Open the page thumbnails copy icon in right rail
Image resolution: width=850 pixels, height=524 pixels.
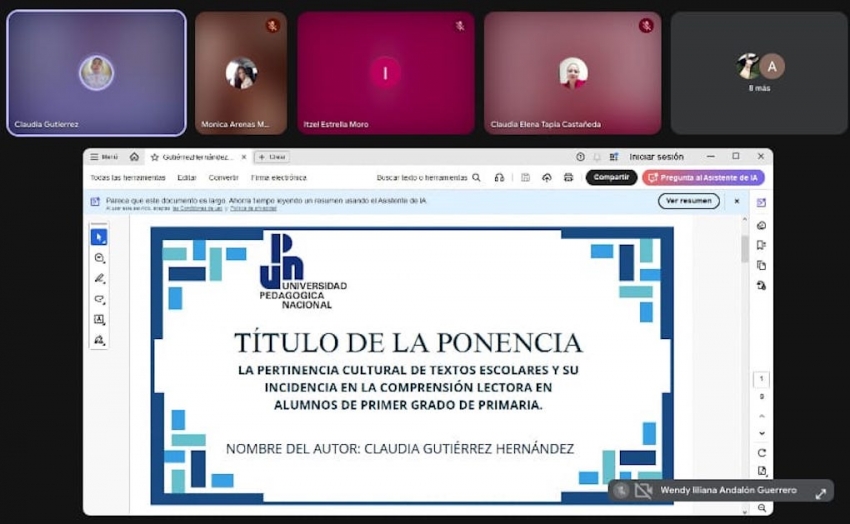[761, 266]
